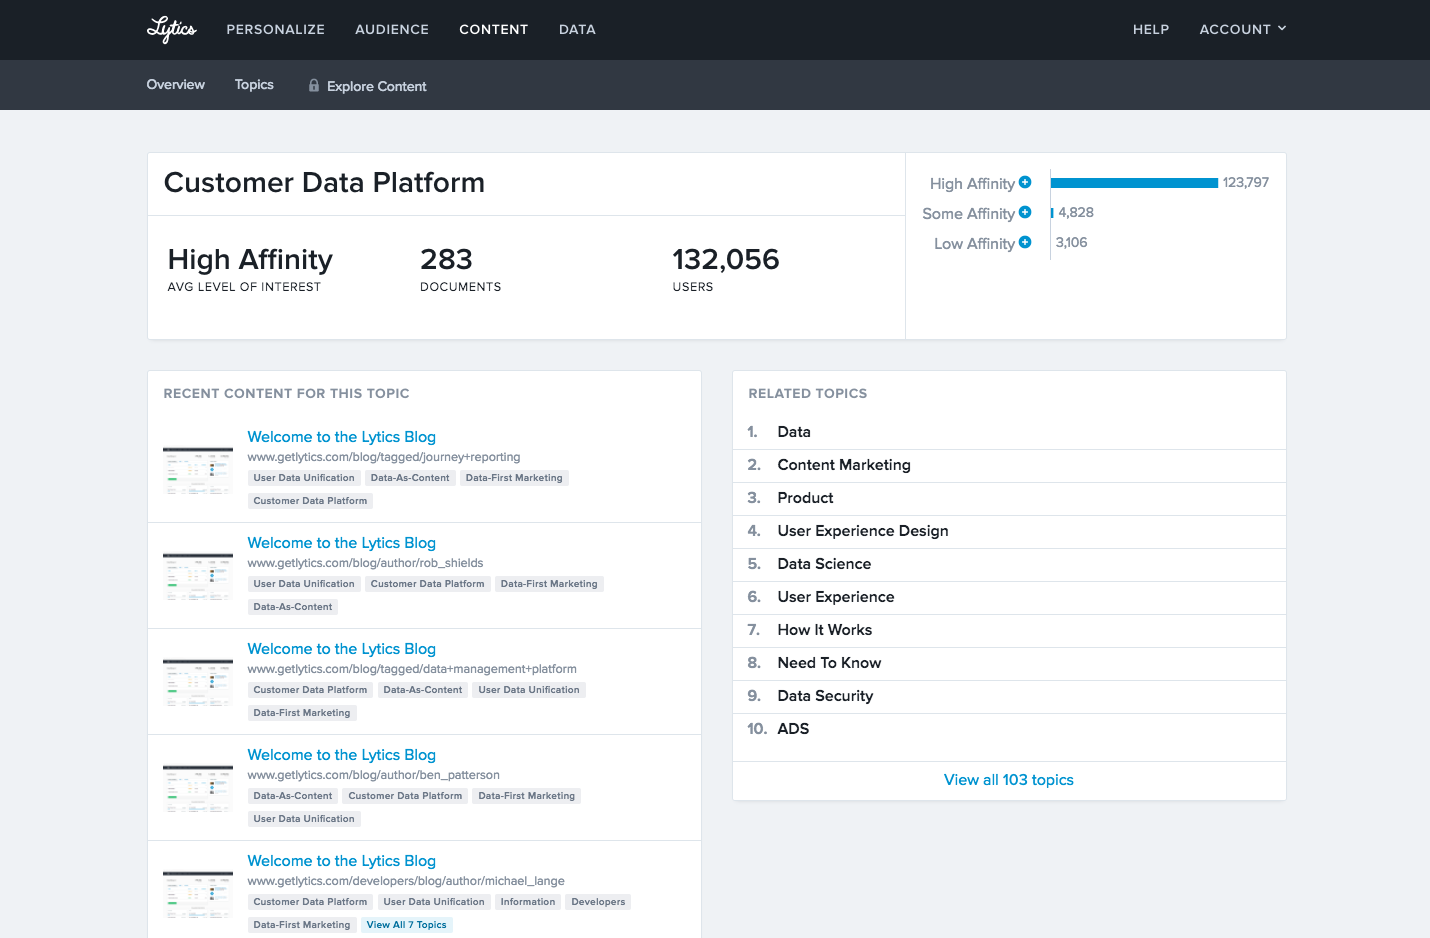Click the 132,056 Users count
The width and height of the screenshot is (1430, 938).
point(726,260)
